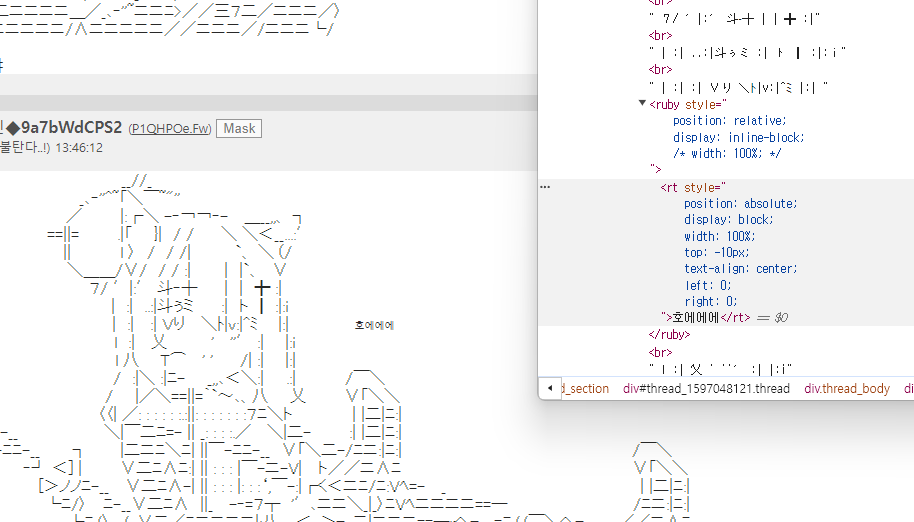Select the d_section breadcrumb item

(585, 388)
